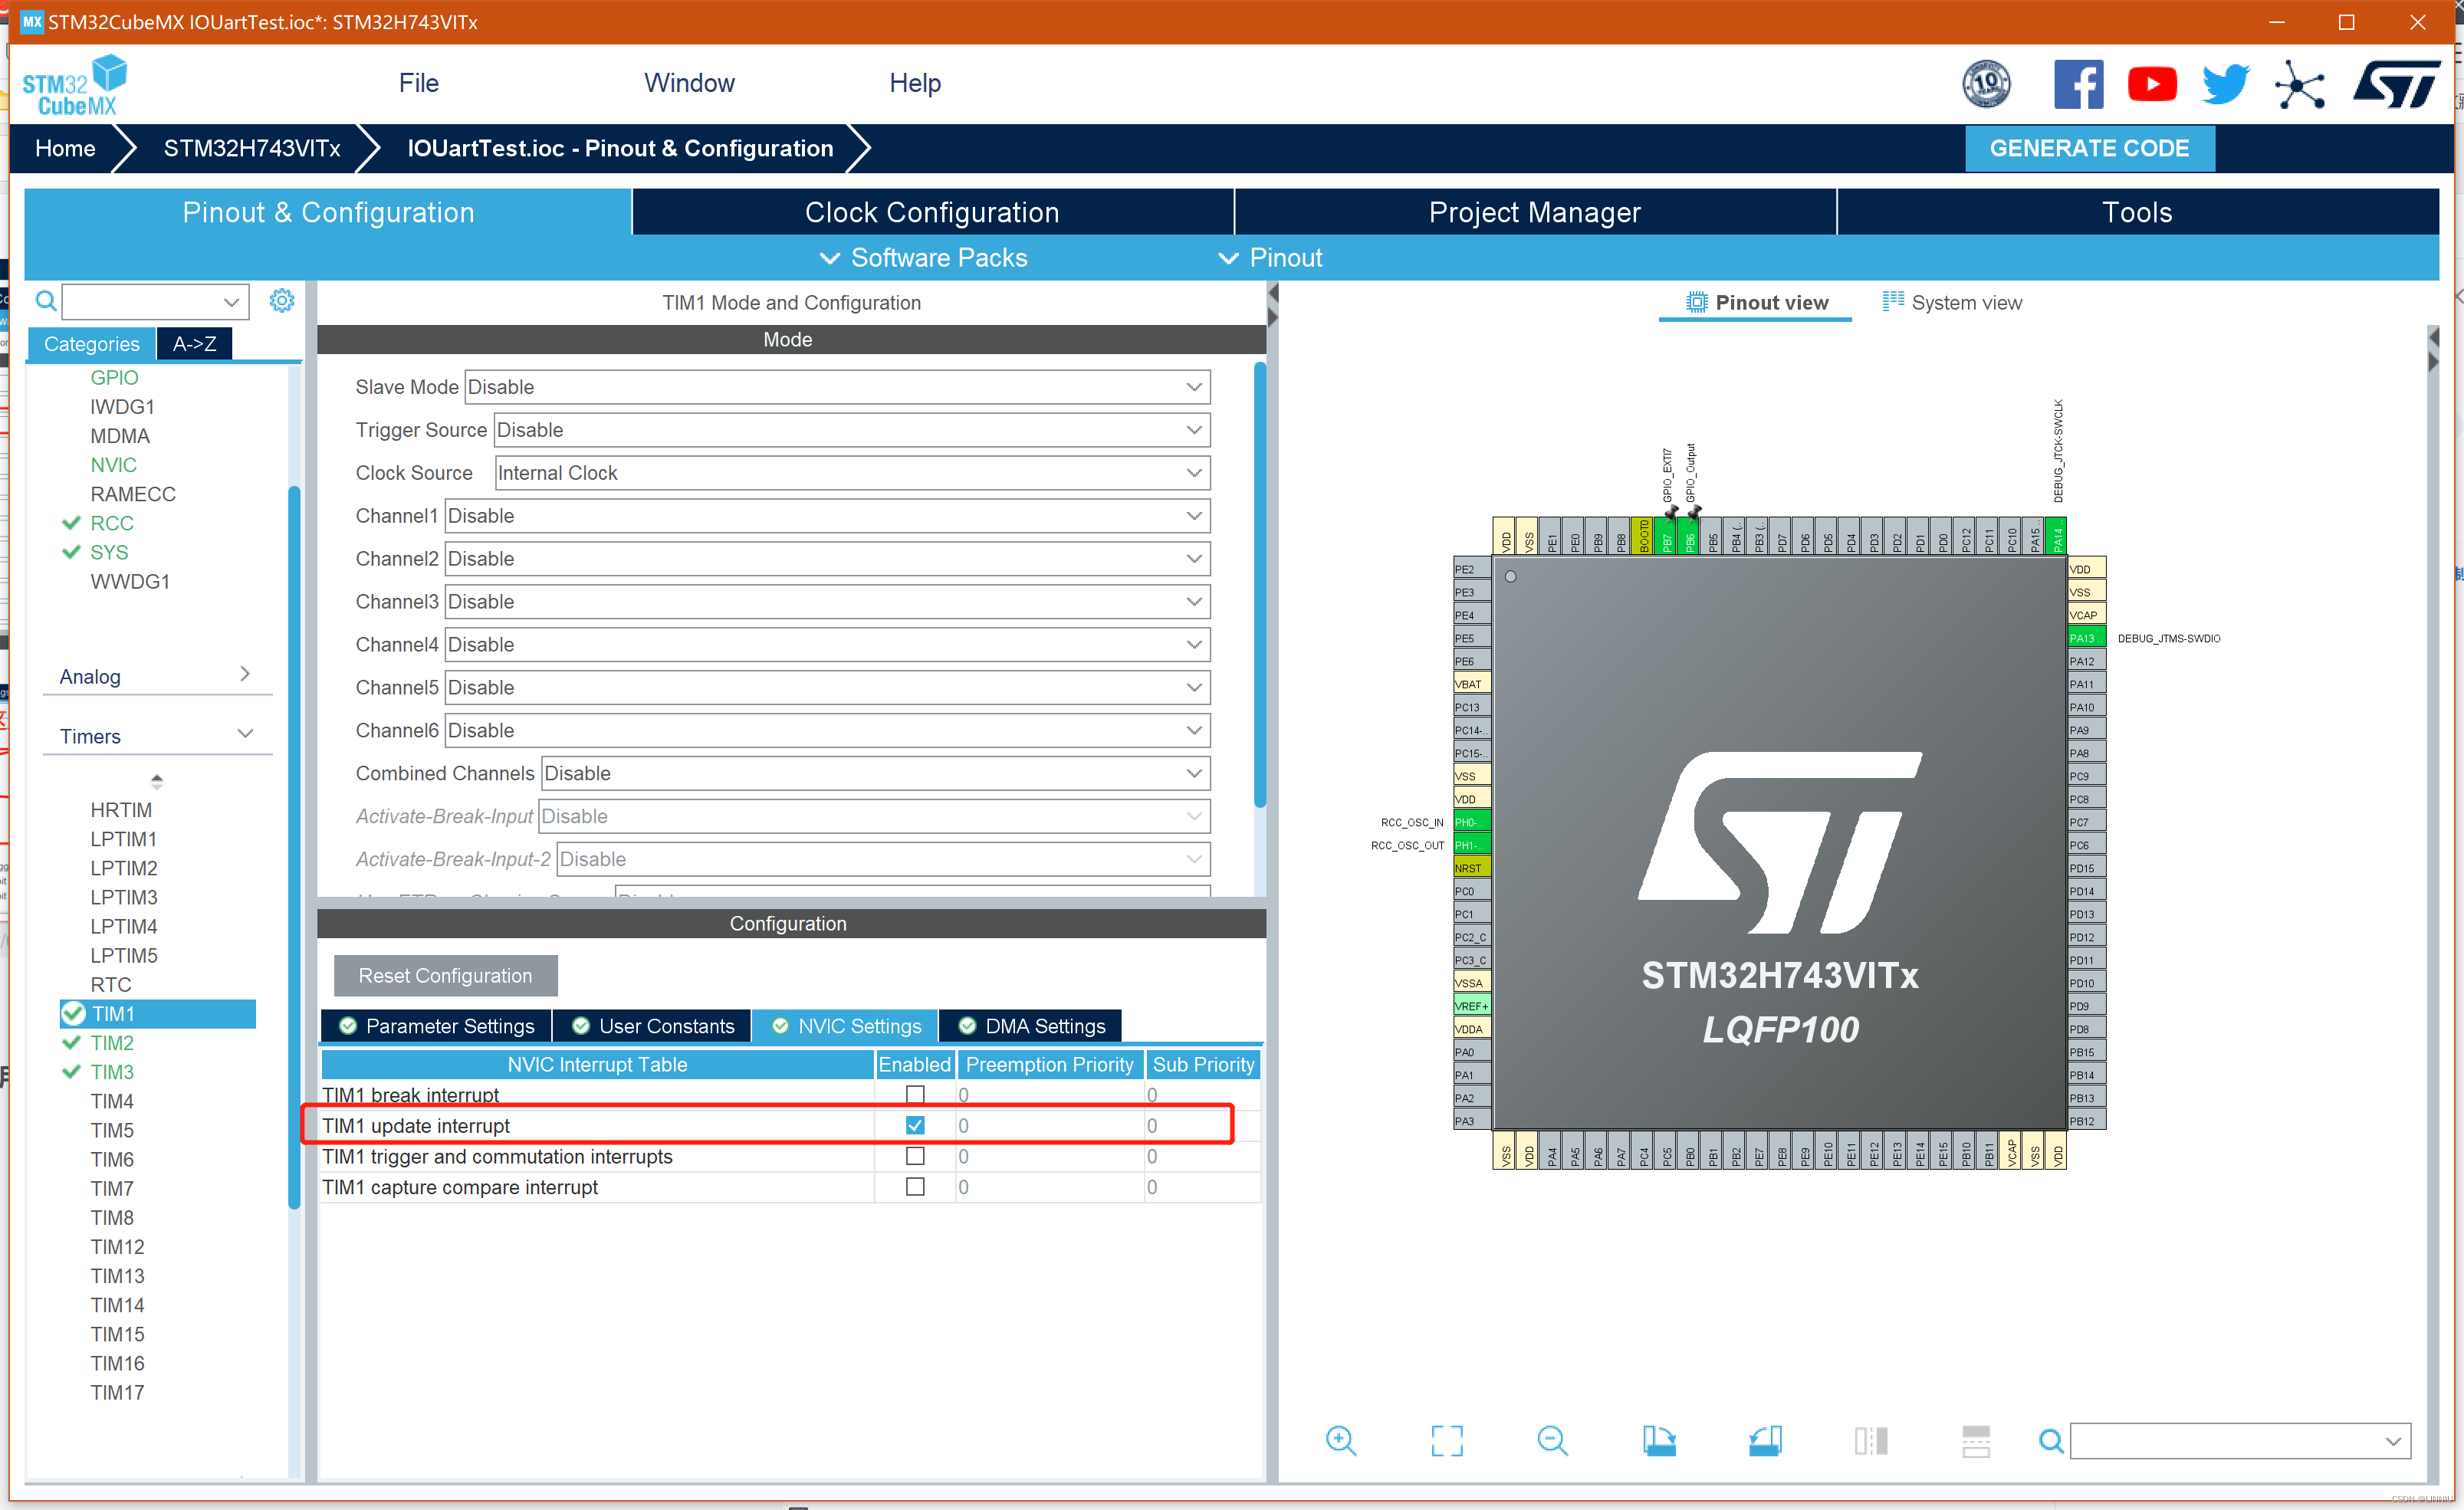Image resolution: width=2464 pixels, height=1510 pixels.
Task: Open the Parameter Settings tab
Action: tap(437, 1026)
